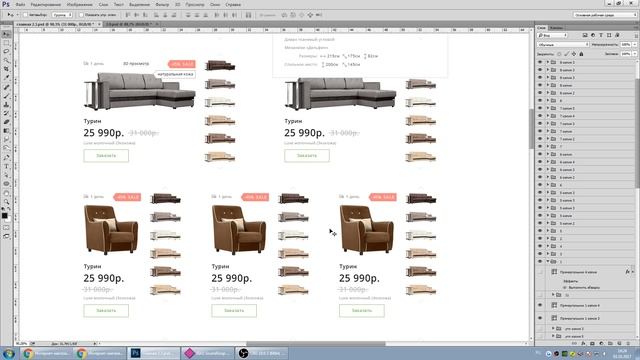Click the foreground color swatch
640x360 pixels.
coord(4,216)
